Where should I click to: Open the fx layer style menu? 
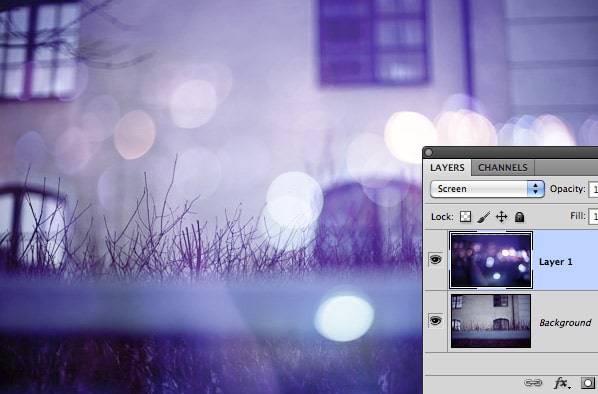point(561,383)
